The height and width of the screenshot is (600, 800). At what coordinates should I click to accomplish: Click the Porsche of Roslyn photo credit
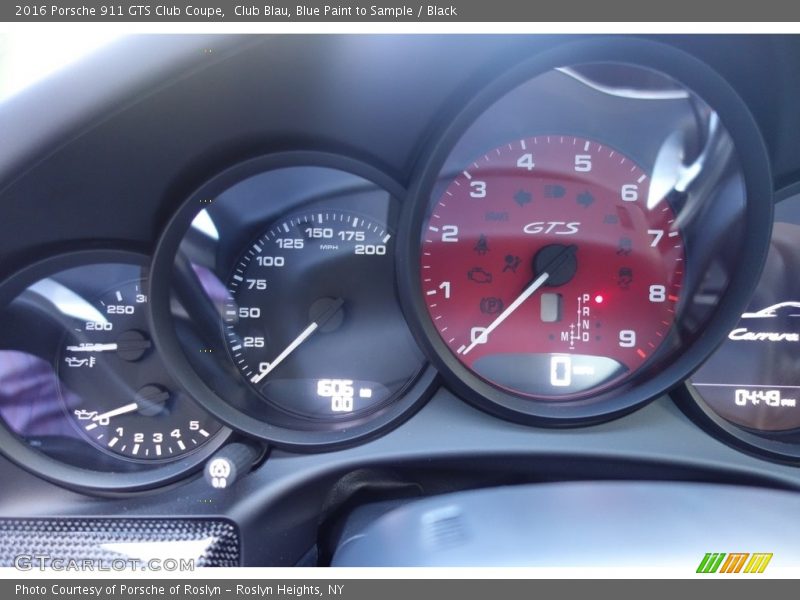coord(179,590)
